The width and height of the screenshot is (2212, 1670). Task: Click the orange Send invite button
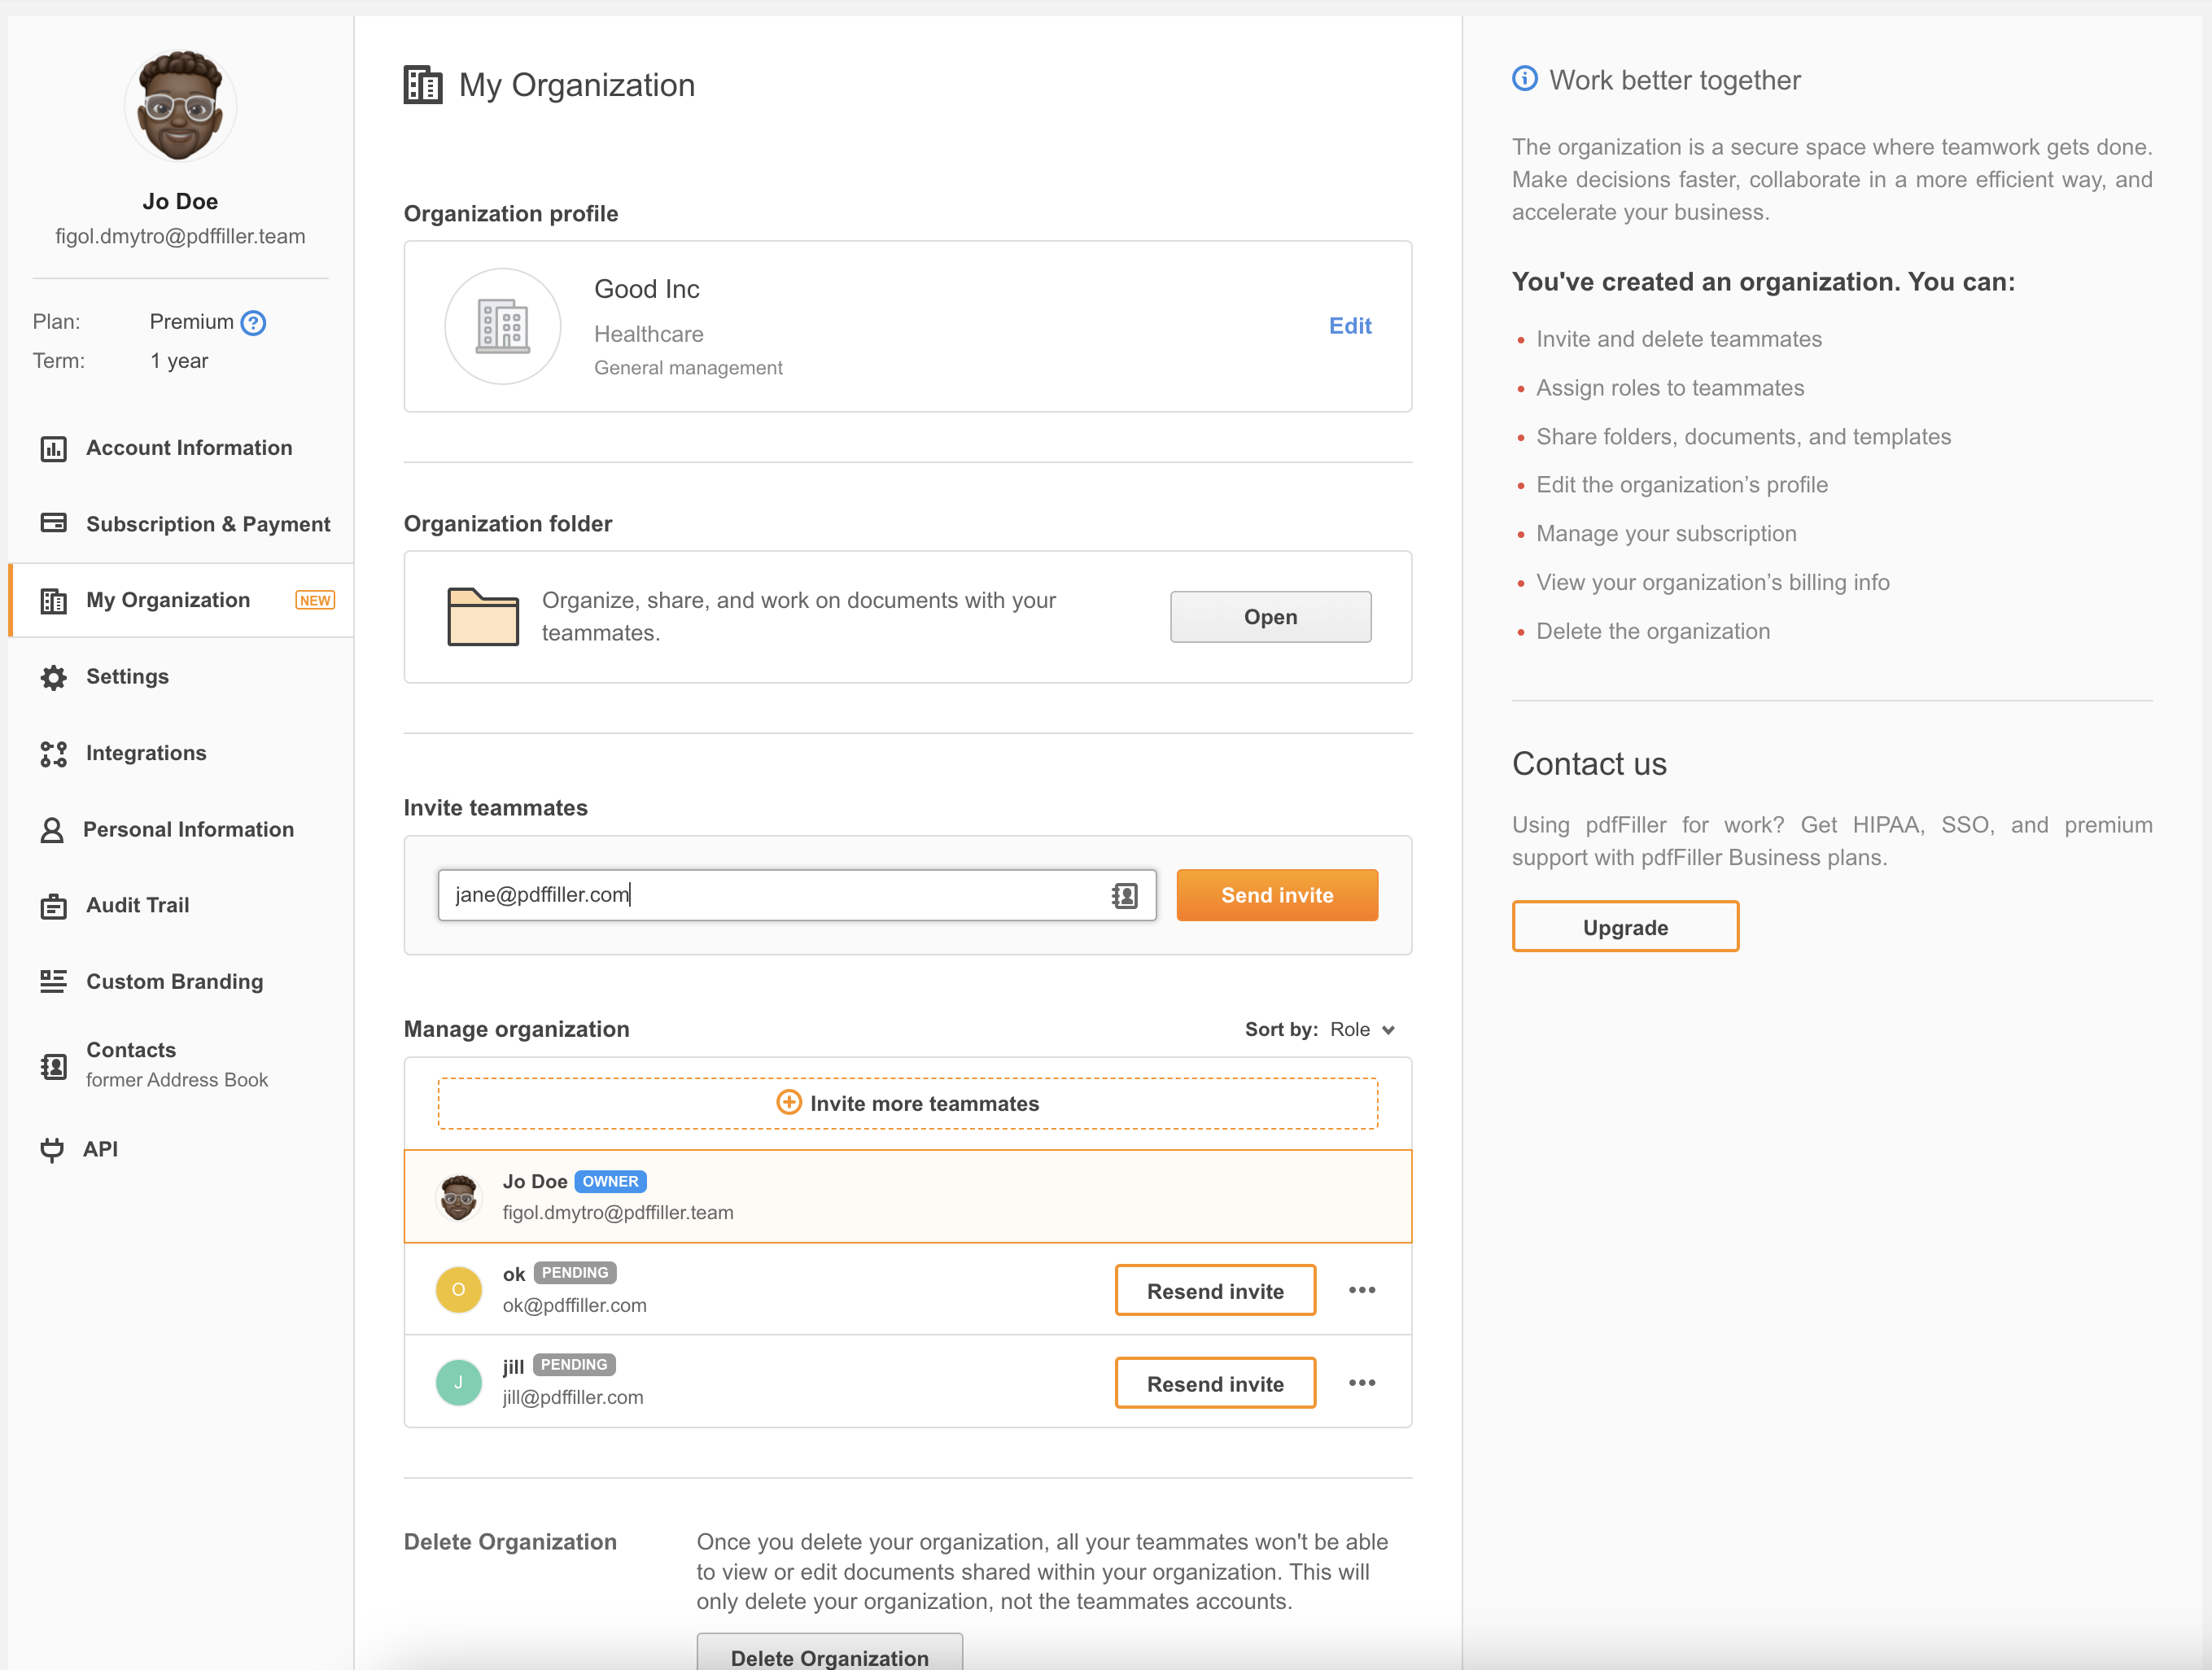1277,895
